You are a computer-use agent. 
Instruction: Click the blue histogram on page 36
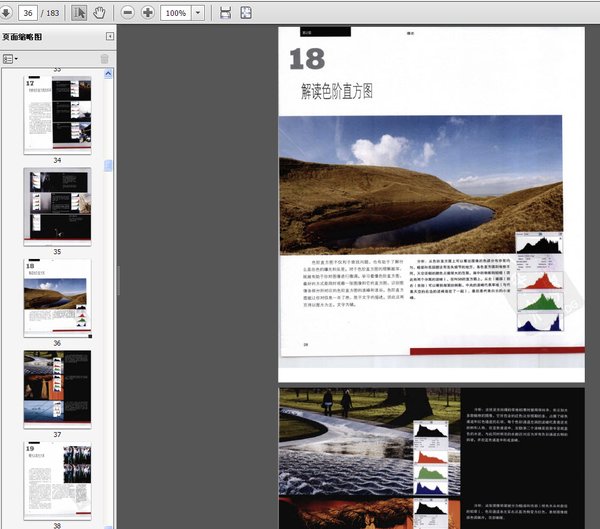click(x=540, y=322)
